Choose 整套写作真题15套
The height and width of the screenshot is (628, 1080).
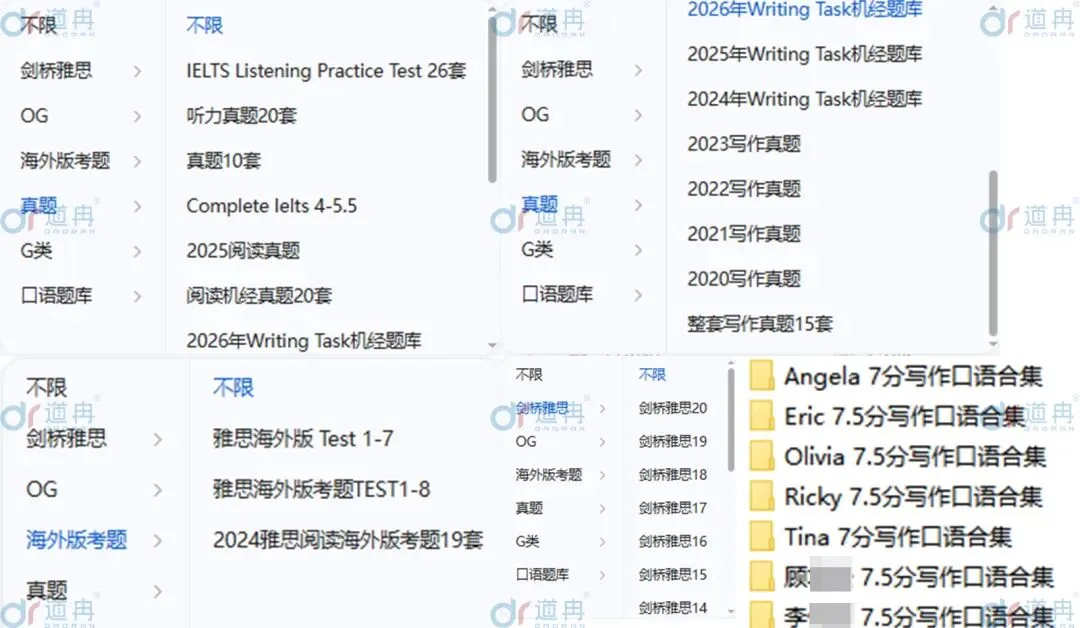(x=760, y=324)
